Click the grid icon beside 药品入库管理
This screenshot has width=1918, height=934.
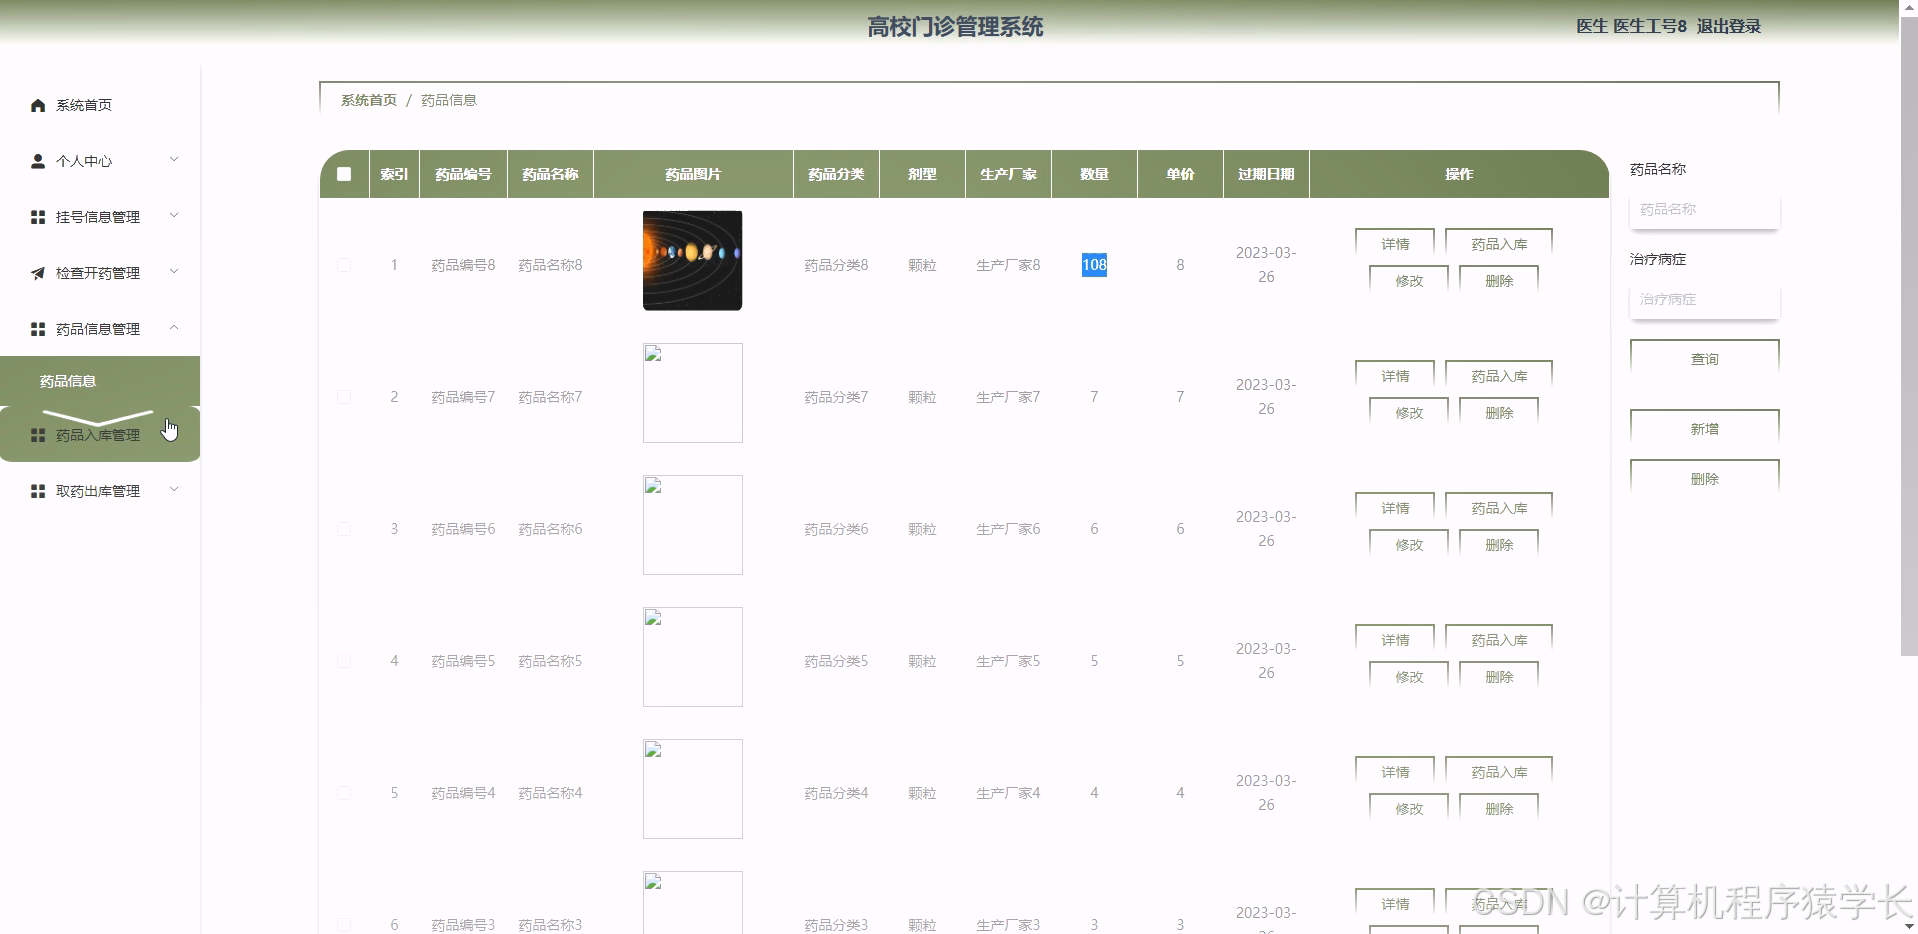(38, 435)
